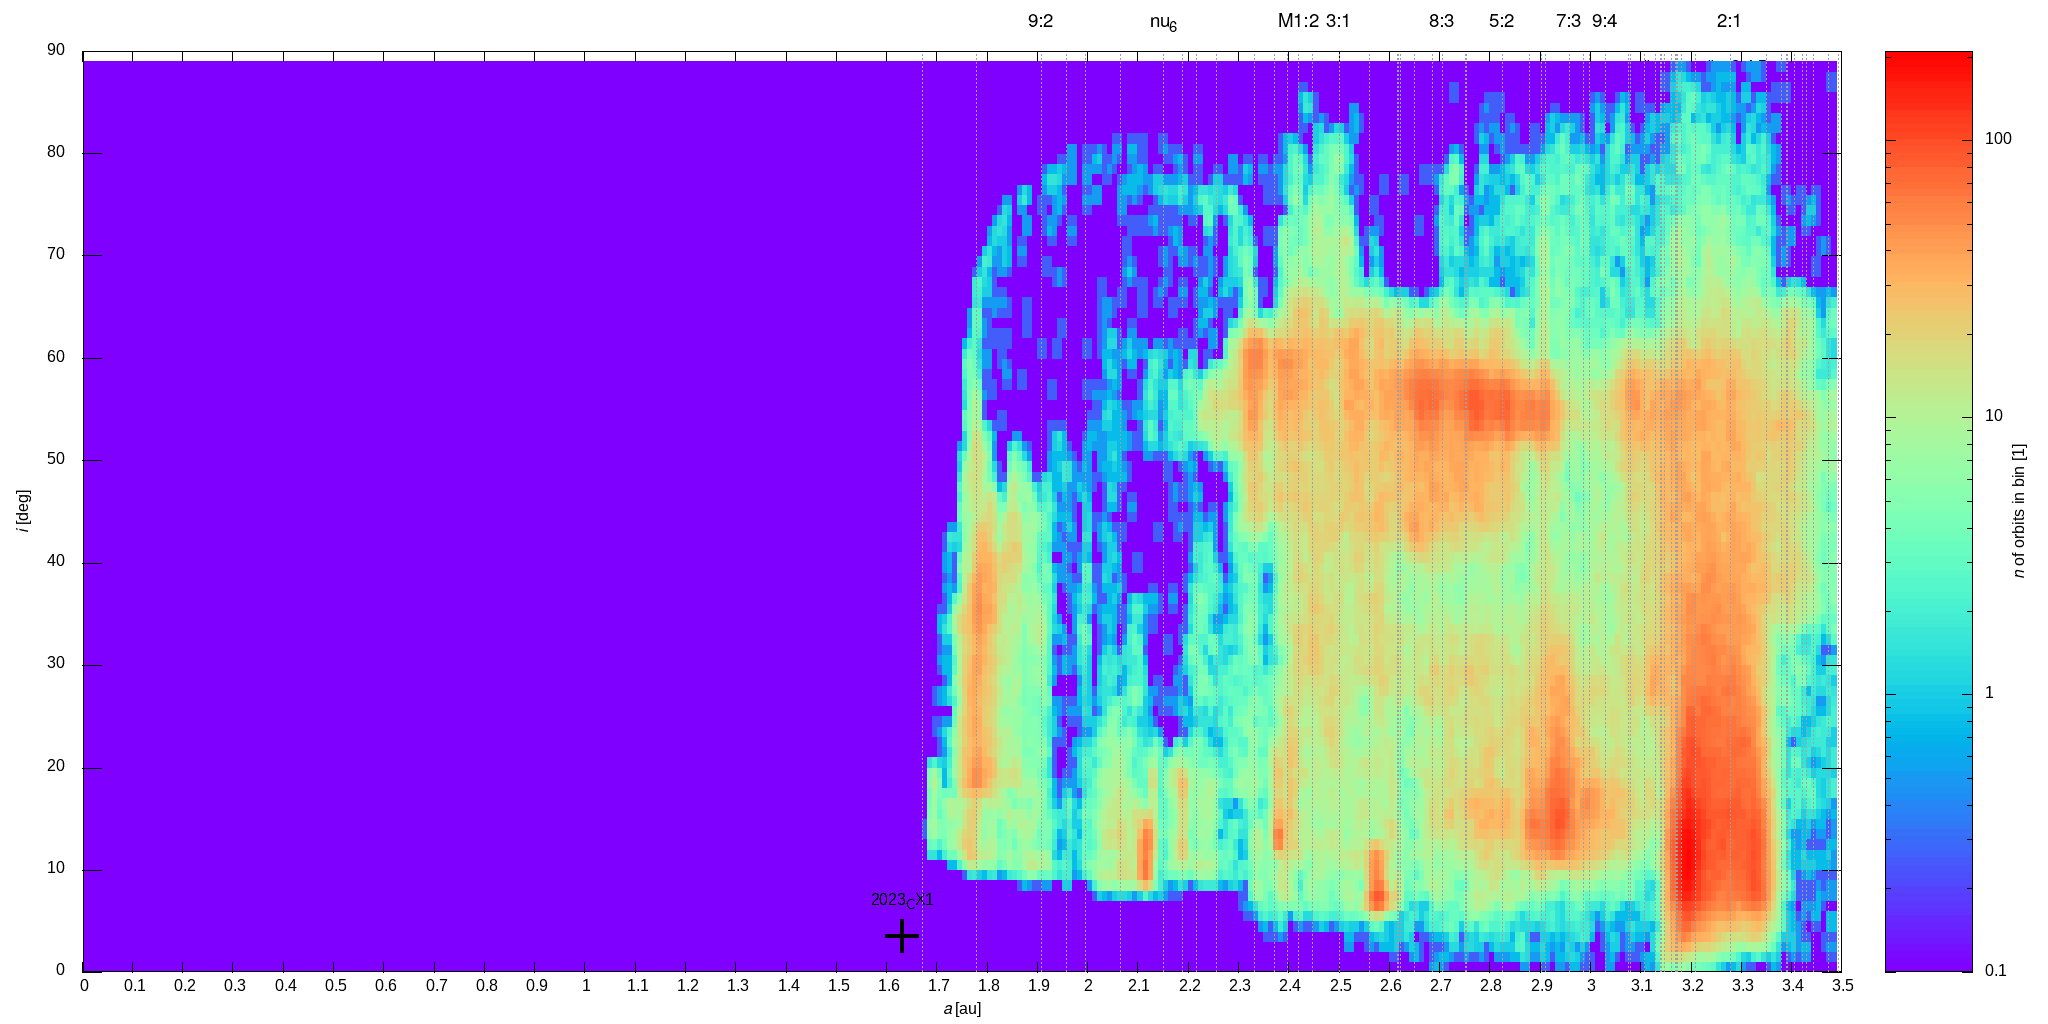2048x1024 pixels.
Task: Click the x-axis tick label '2.5'
Action: (1339, 986)
